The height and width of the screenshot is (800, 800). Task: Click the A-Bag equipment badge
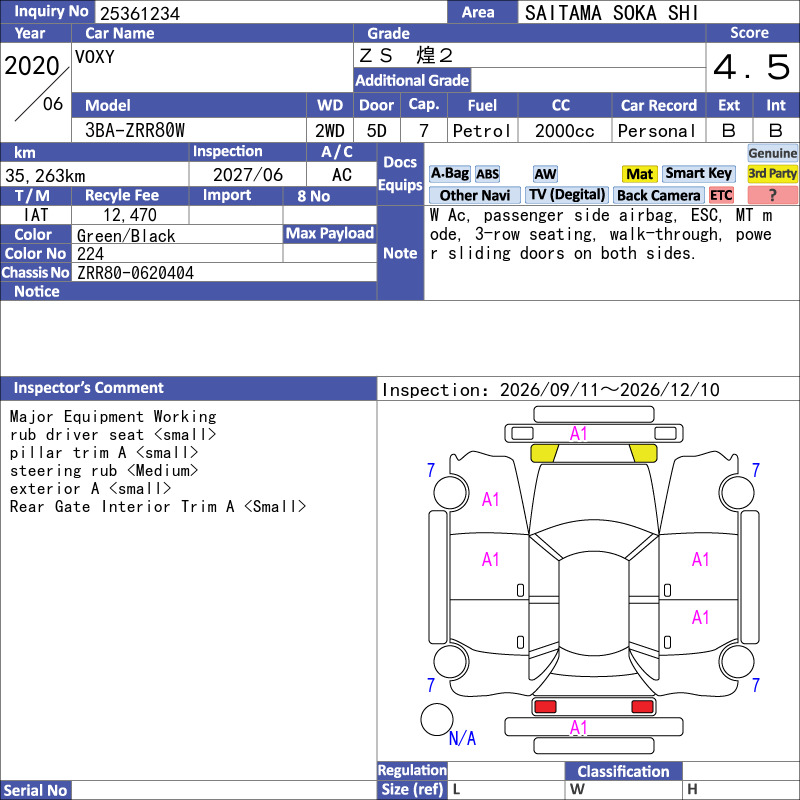(x=449, y=174)
